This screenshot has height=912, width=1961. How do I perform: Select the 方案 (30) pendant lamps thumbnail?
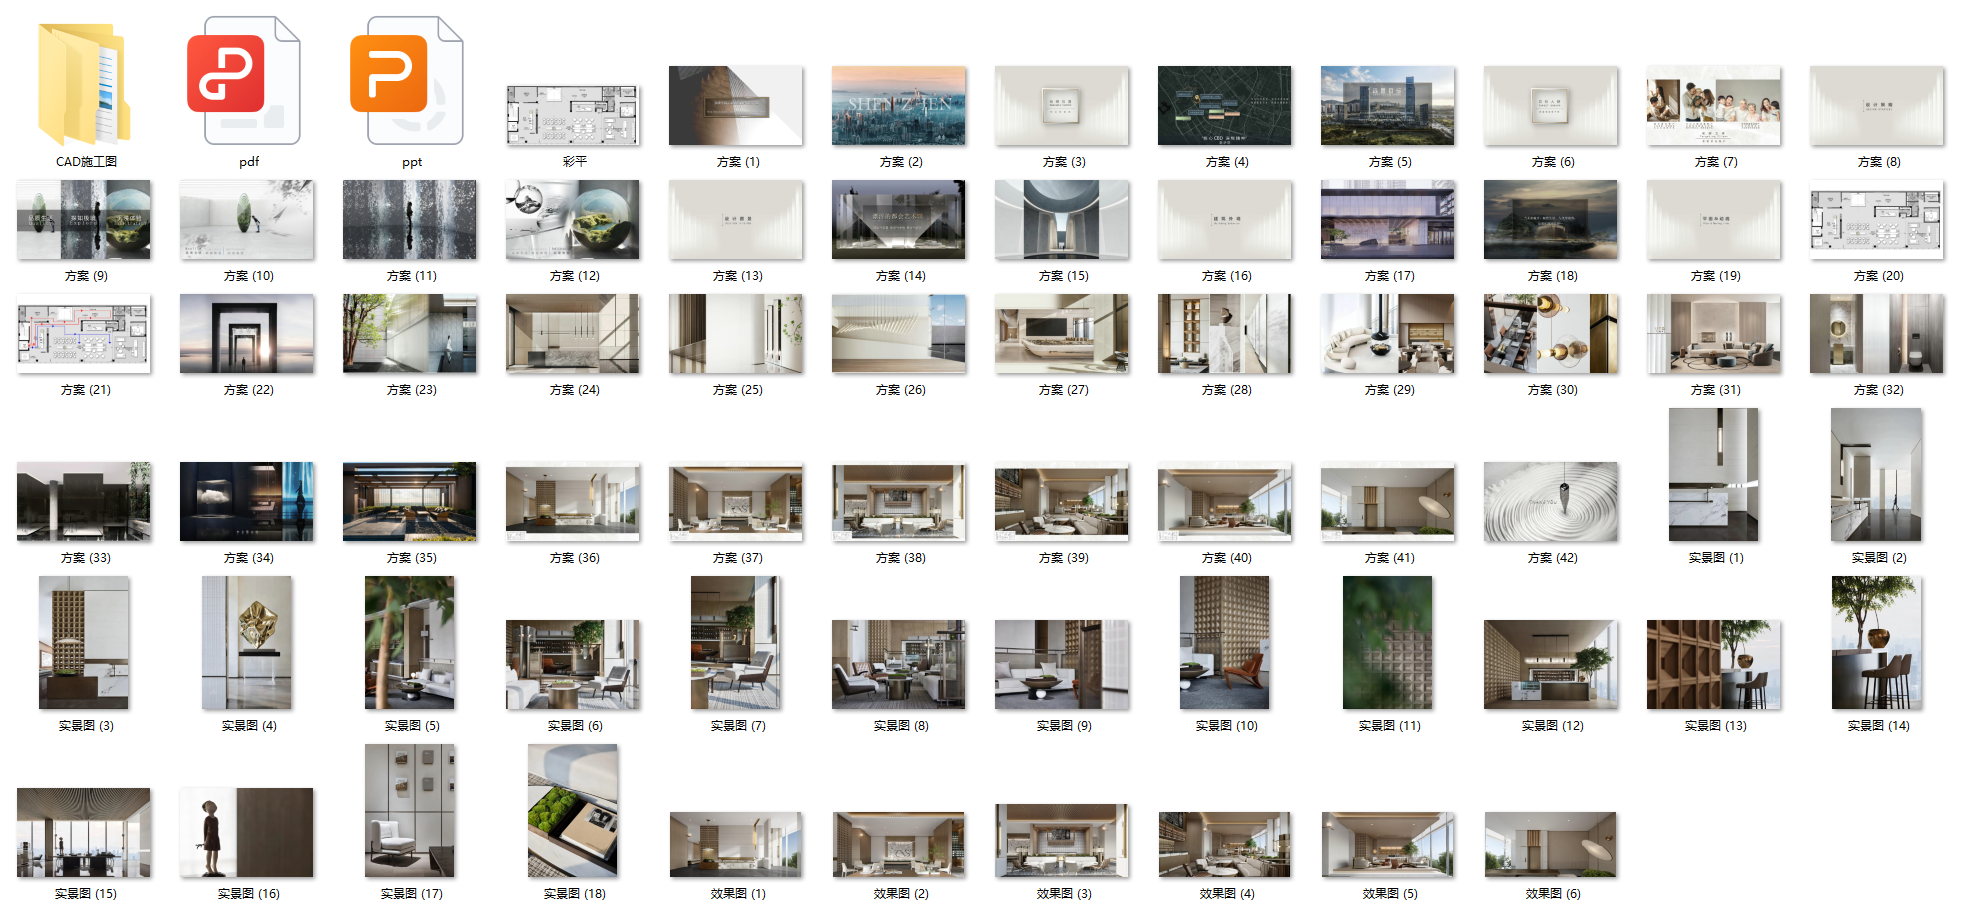[x=1551, y=334]
